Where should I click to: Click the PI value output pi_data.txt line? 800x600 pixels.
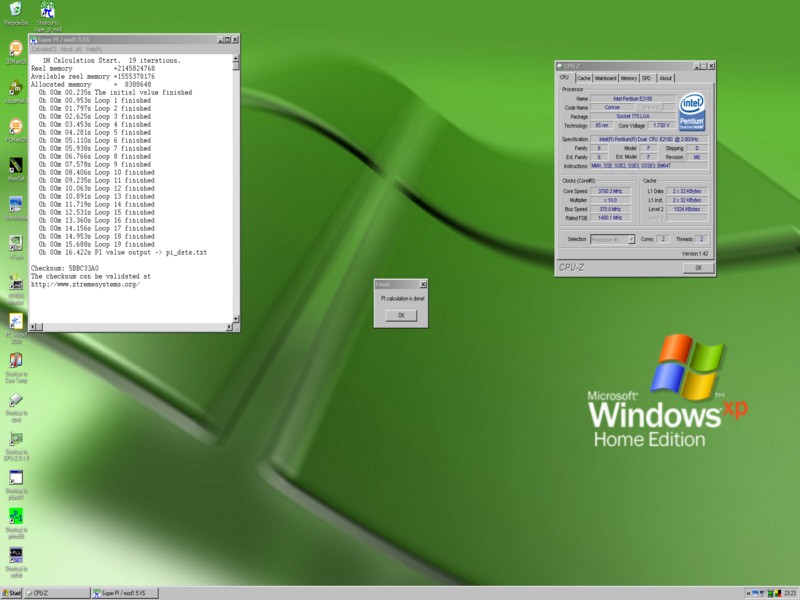pos(123,253)
